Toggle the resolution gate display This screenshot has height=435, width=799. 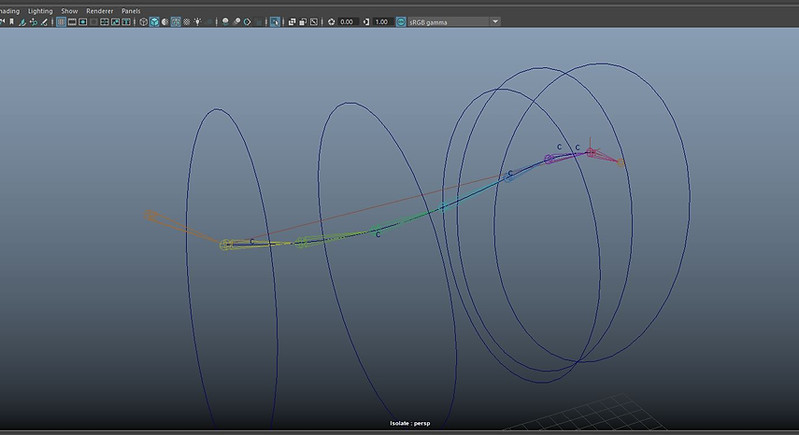pyautogui.click(x=83, y=22)
